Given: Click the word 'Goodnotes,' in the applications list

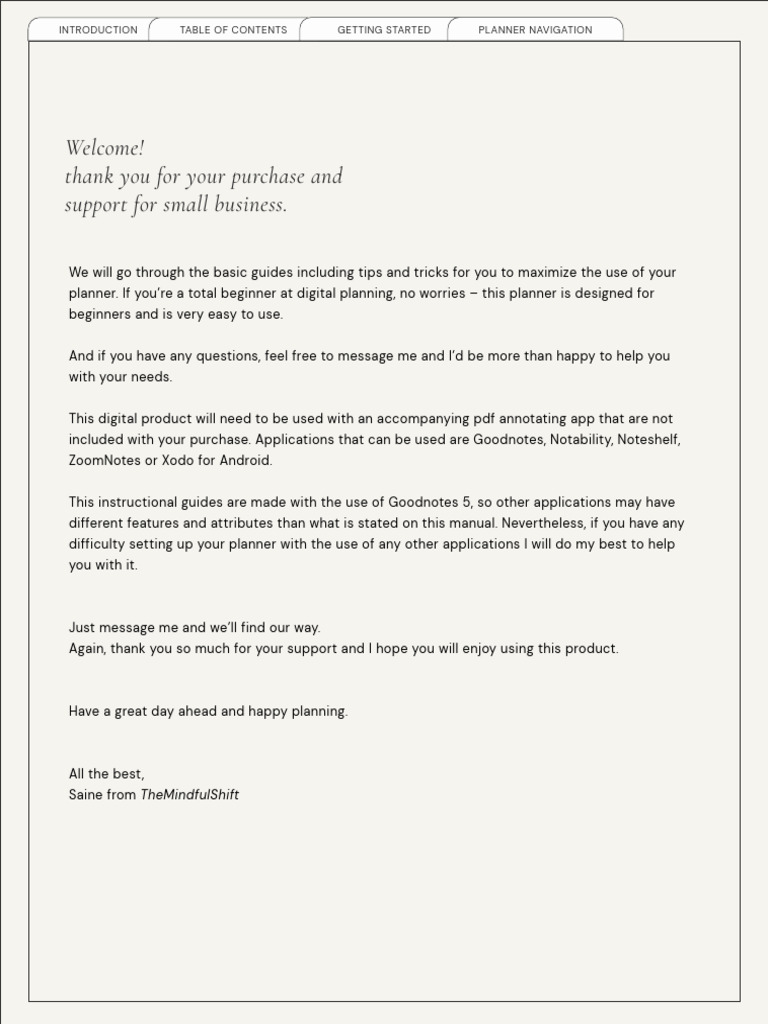Looking at the screenshot, I should [509, 440].
